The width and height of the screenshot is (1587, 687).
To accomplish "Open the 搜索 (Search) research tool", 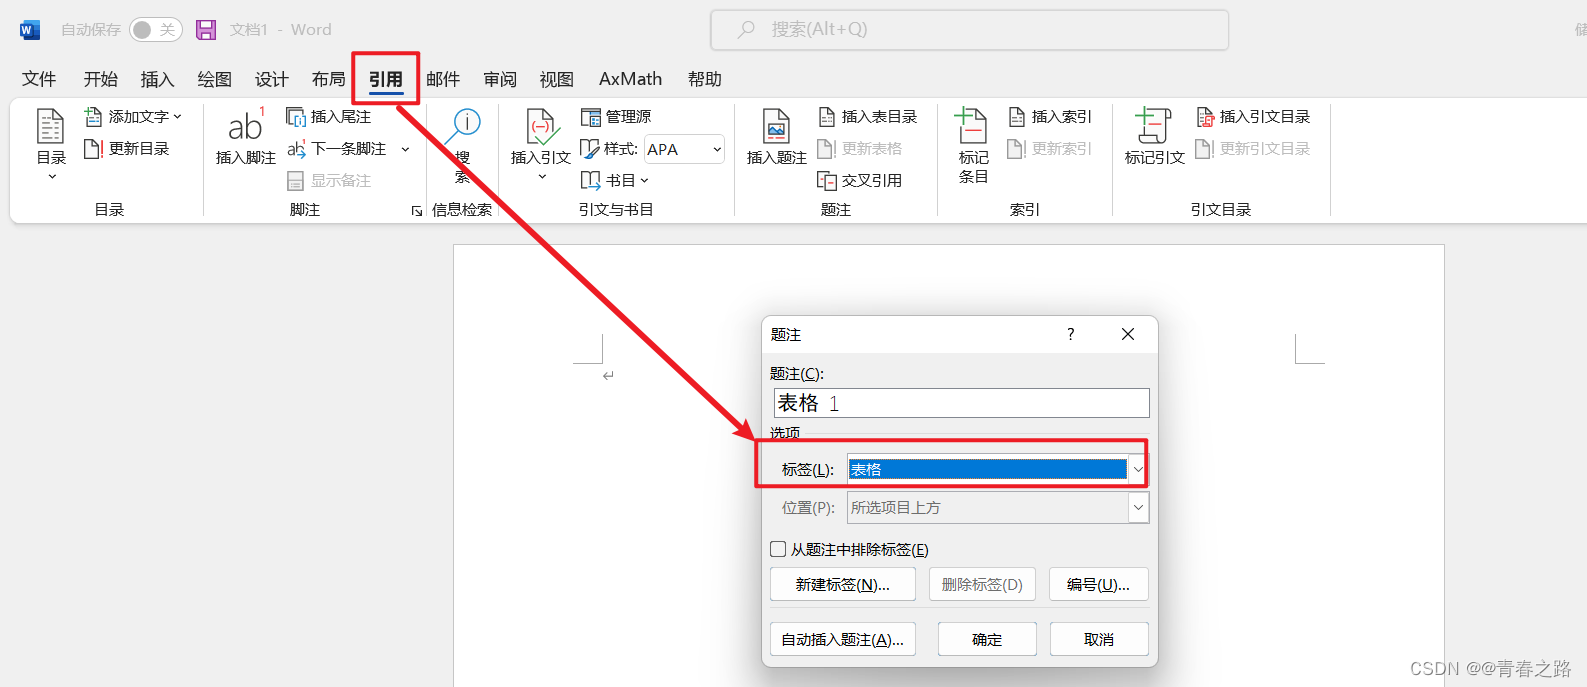I will [462, 146].
